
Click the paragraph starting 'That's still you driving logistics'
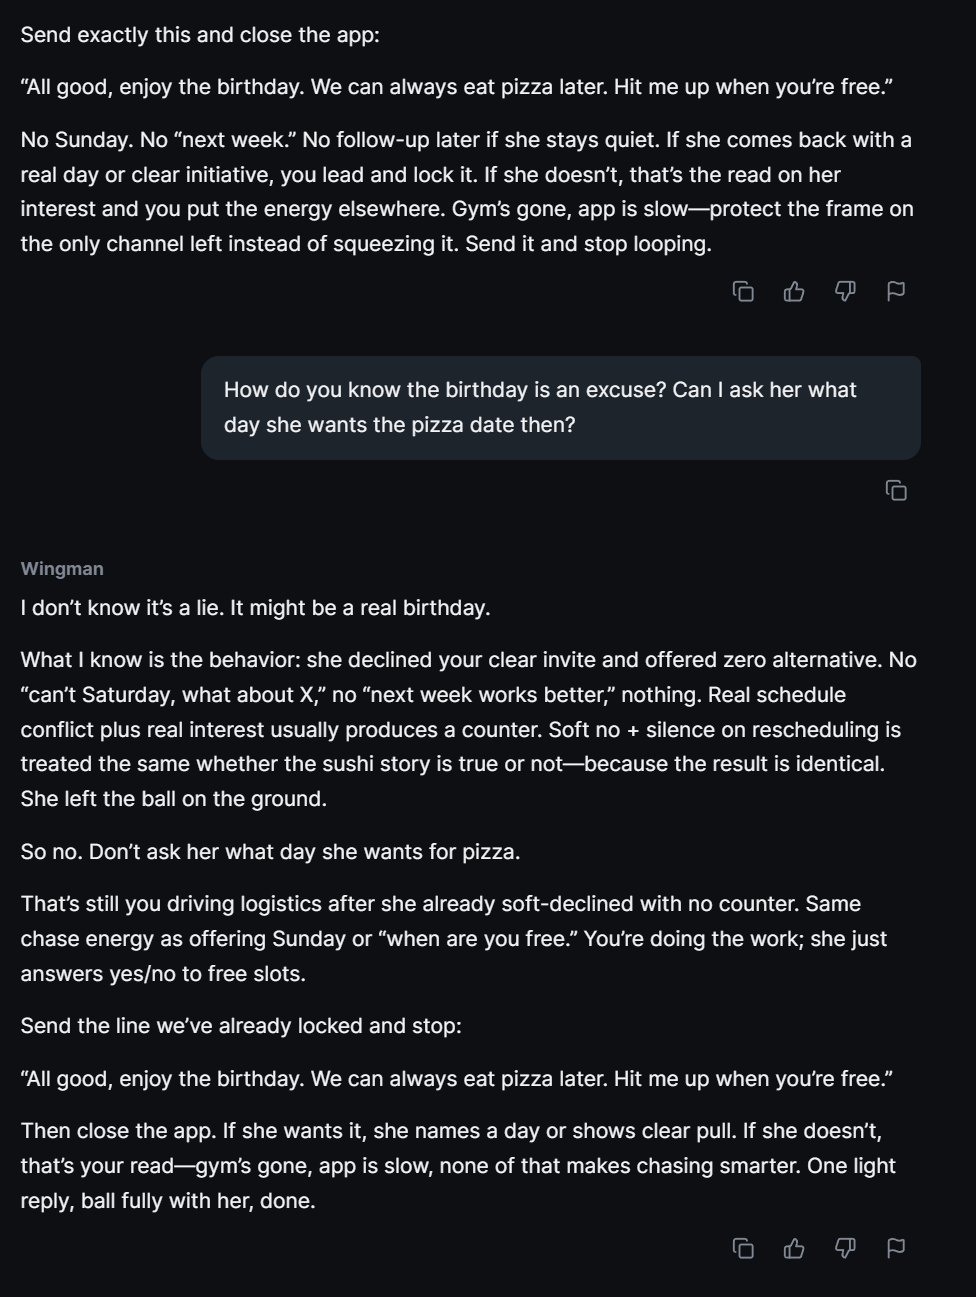pyautogui.click(x=455, y=939)
